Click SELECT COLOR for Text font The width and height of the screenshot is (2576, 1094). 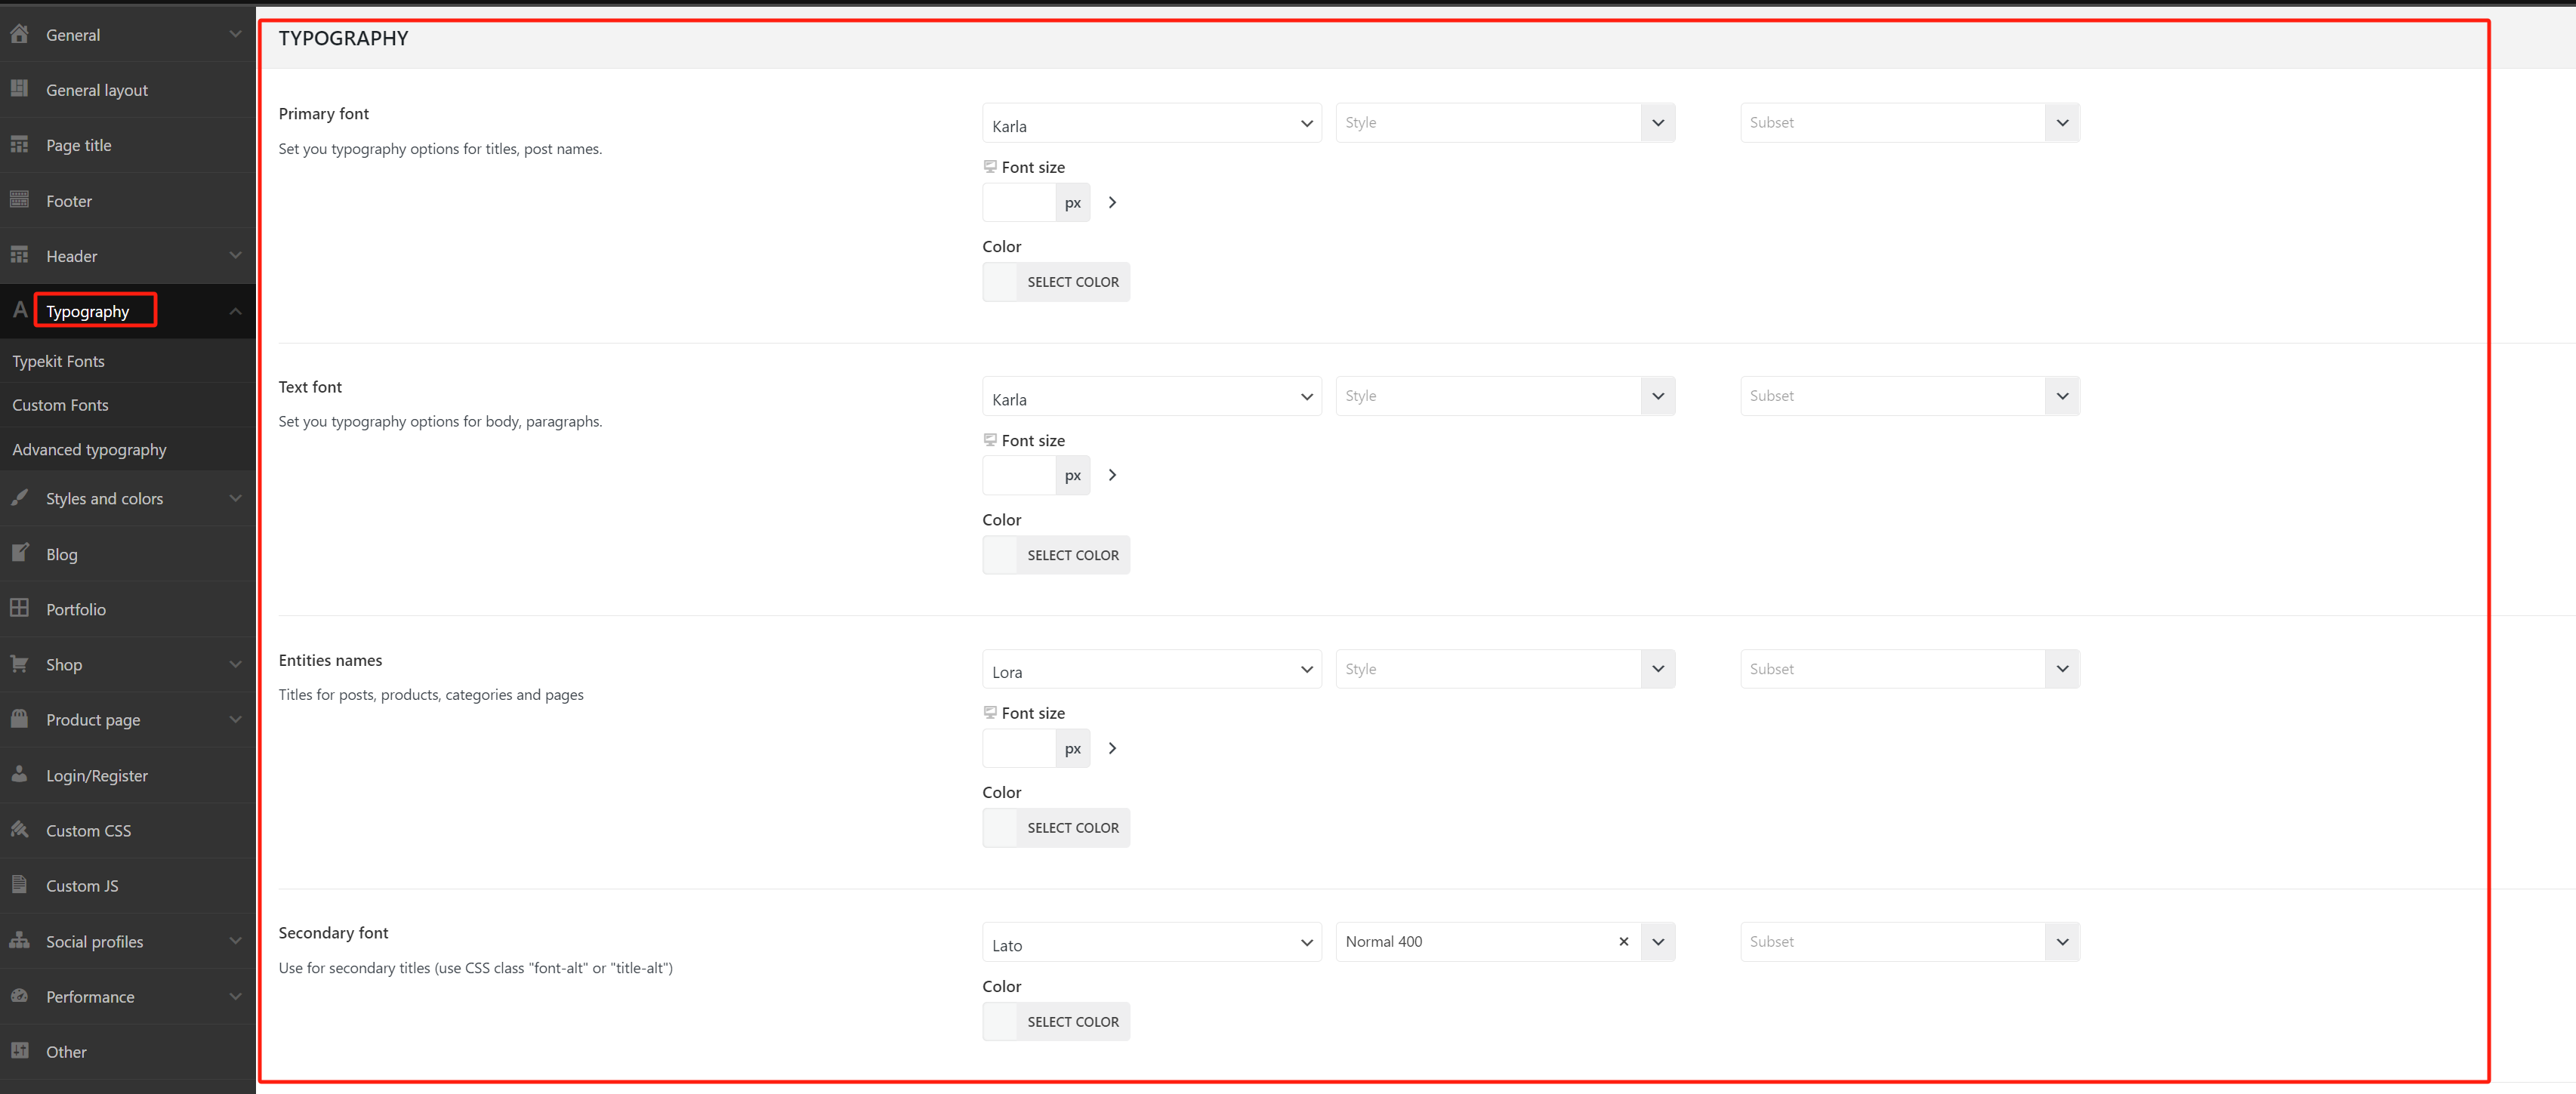[1072, 554]
